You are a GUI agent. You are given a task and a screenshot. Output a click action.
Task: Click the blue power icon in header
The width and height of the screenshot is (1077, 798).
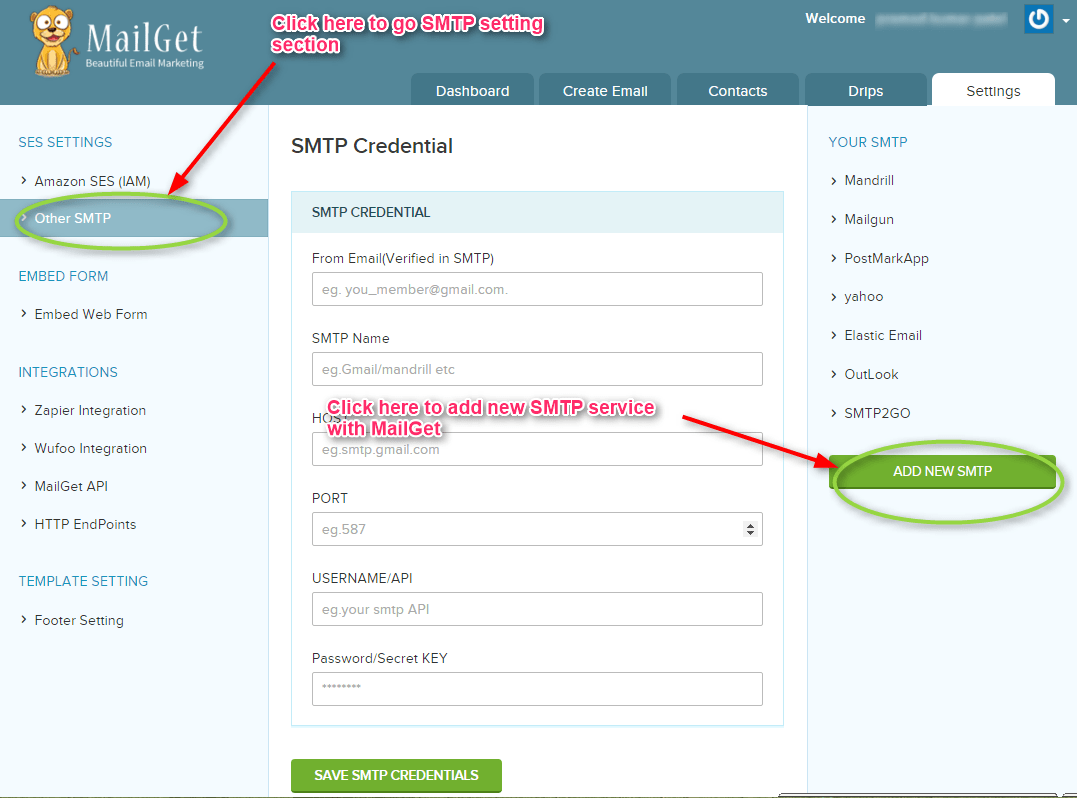coord(1038,19)
